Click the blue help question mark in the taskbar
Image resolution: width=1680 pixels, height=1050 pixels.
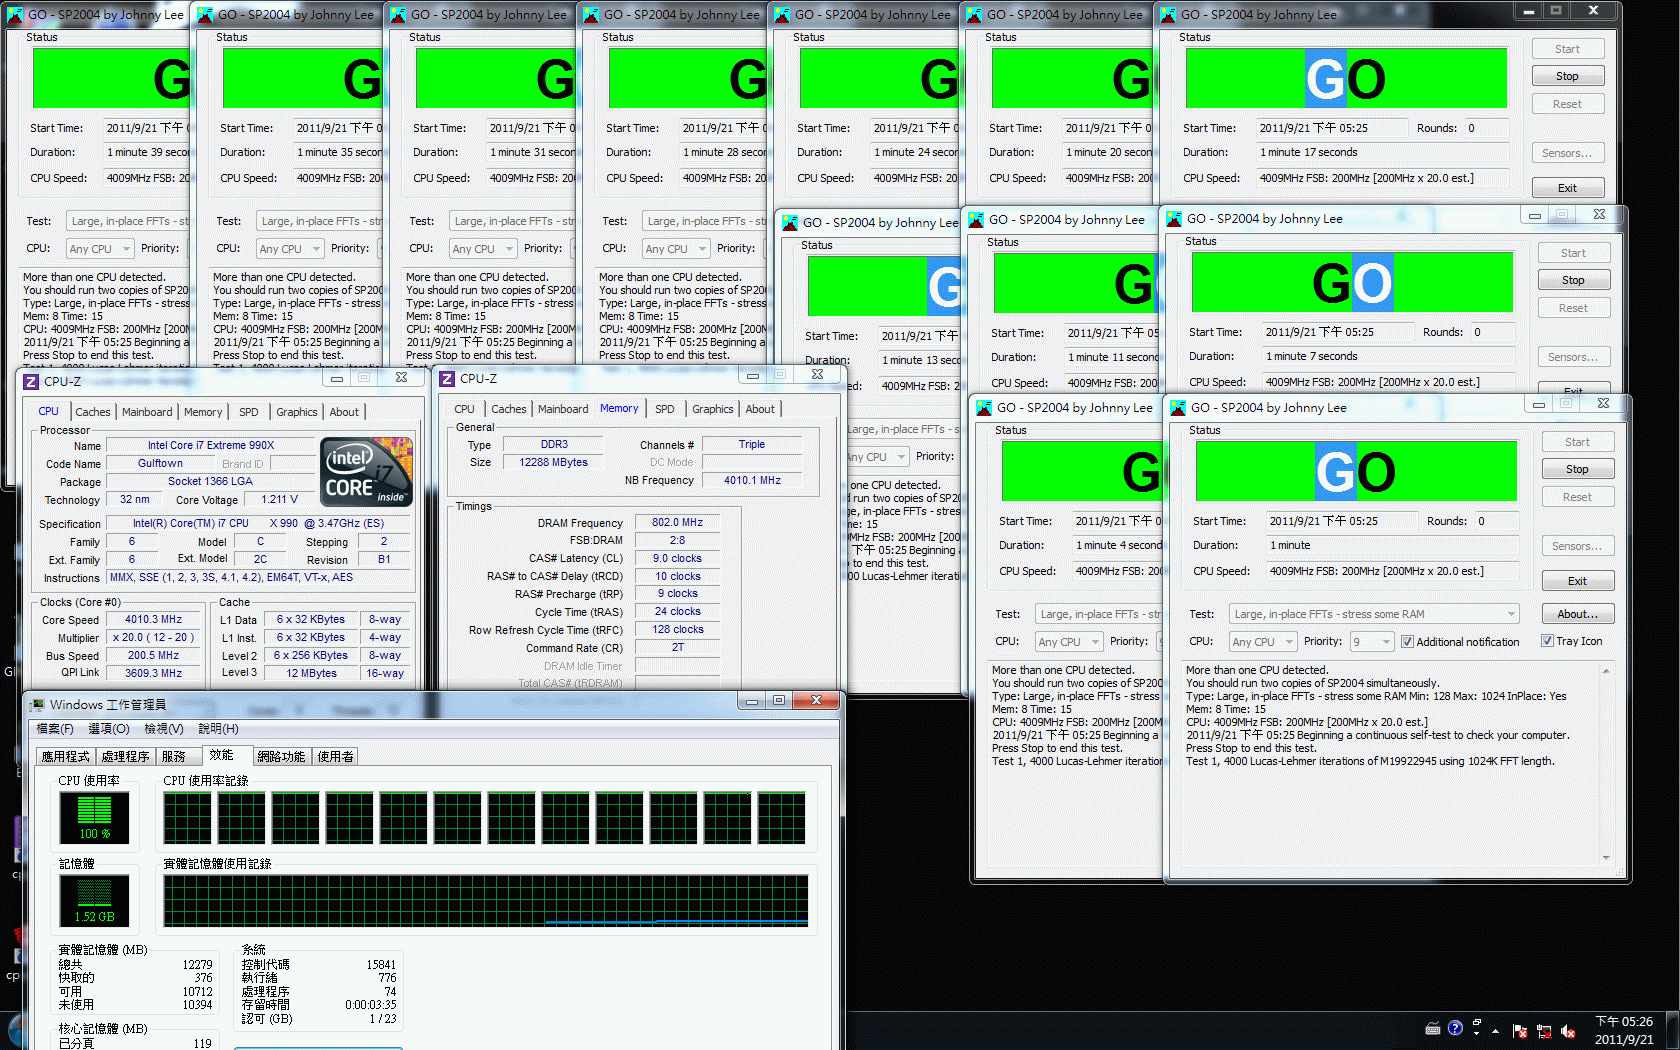[x=1455, y=1028]
